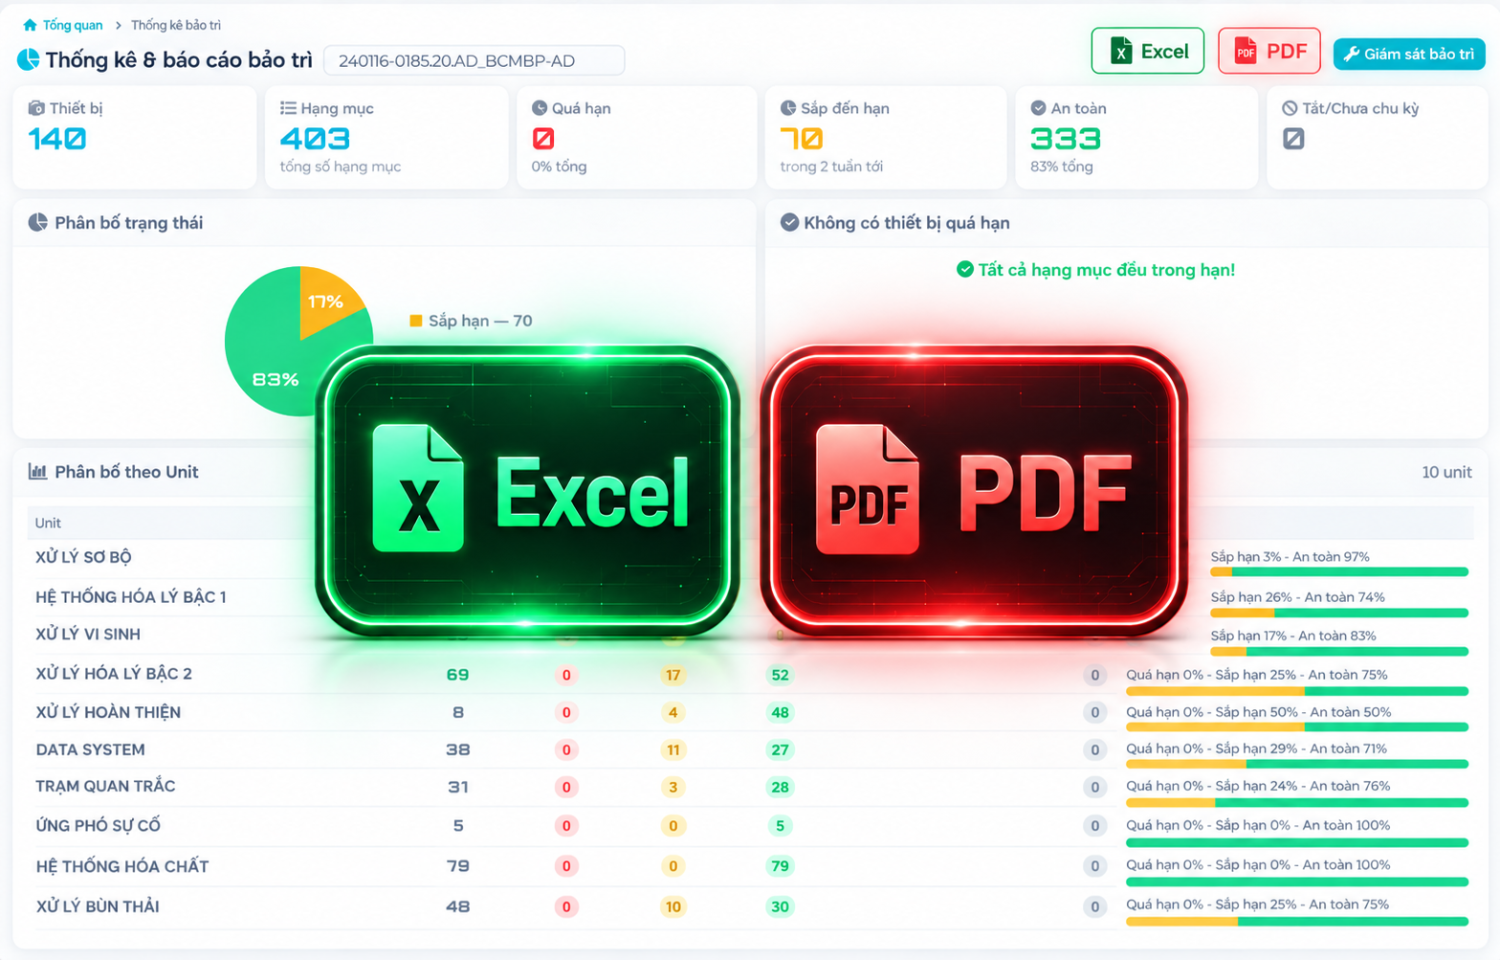Click the list icon on Hạng mục card
This screenshot has height=960, width=1500.
tap(288, 108)
